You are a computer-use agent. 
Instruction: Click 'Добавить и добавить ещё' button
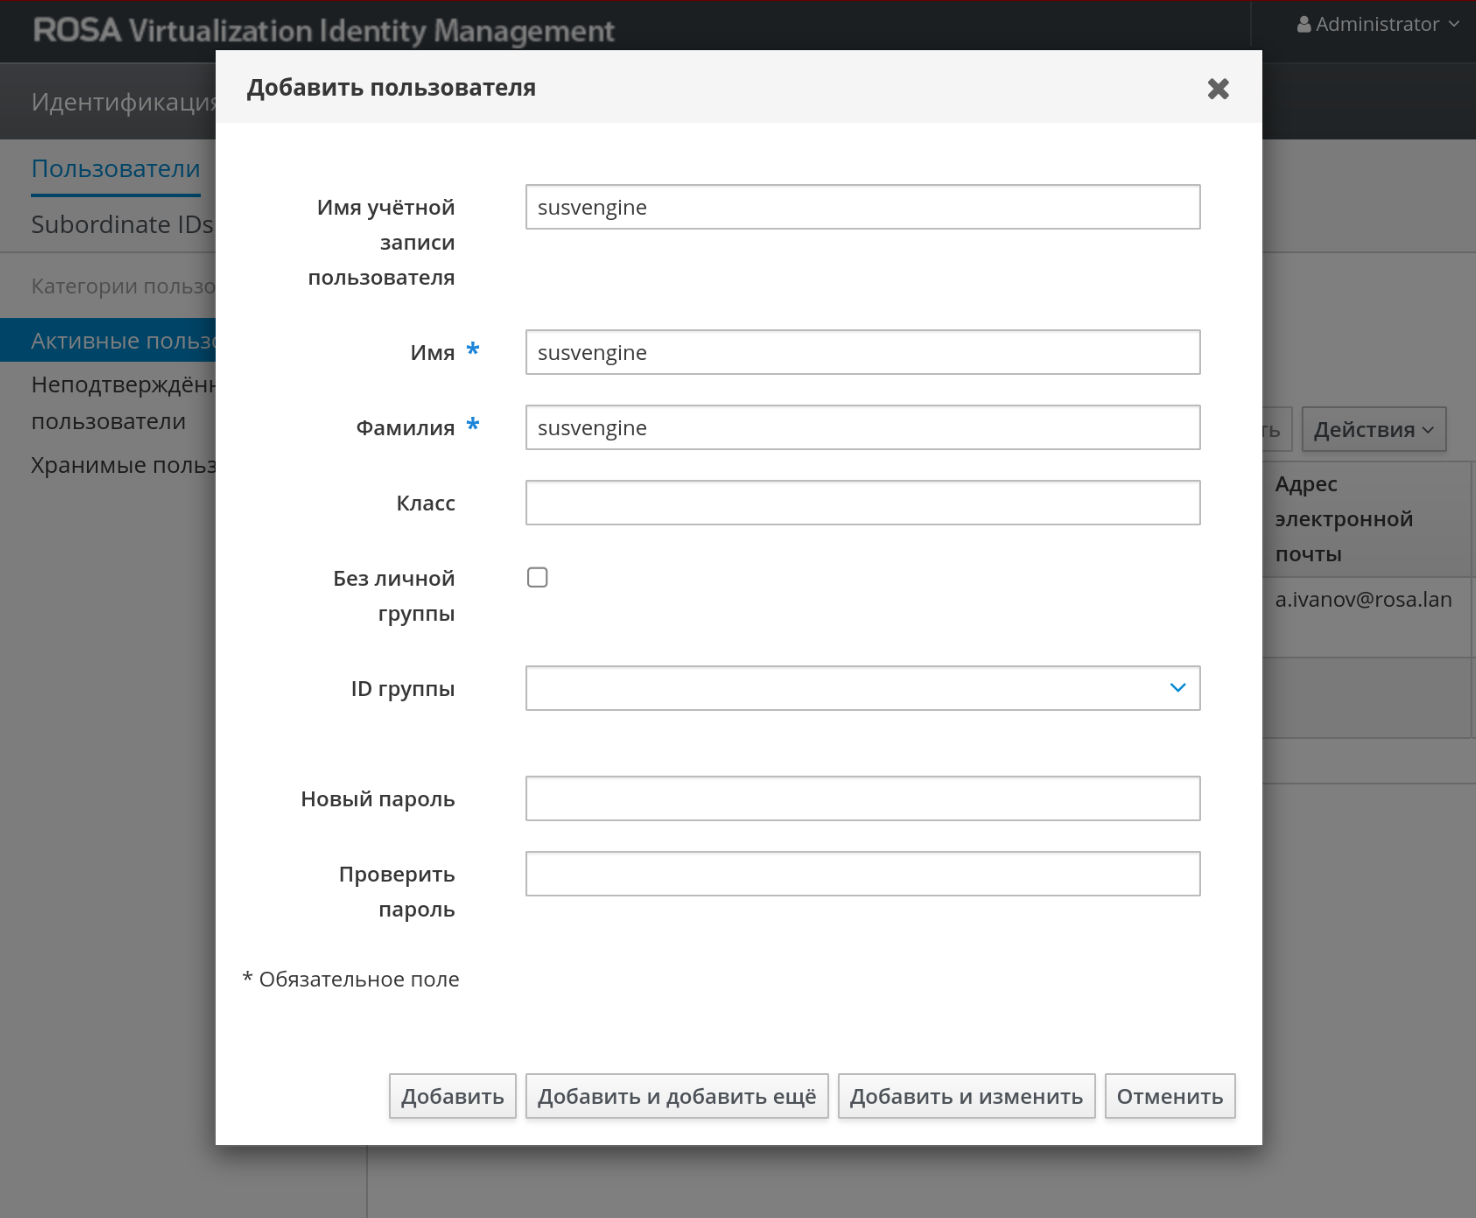[x=676, y=1096]
